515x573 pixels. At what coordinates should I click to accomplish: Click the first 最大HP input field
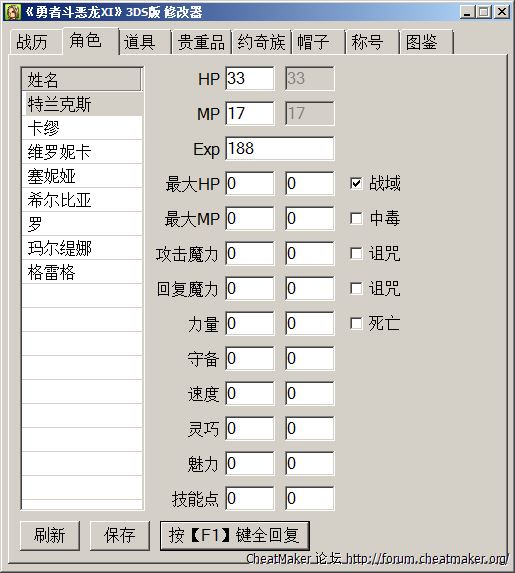(250, 183)
